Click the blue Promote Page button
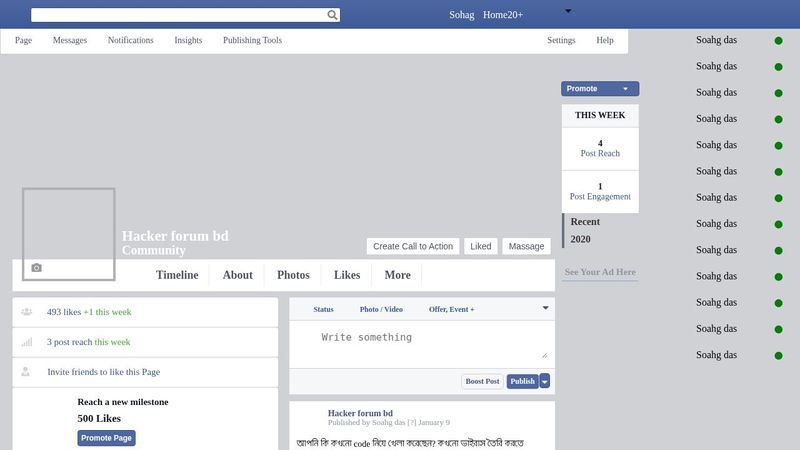This screenshot has height=450, width=800. point(106,438)
